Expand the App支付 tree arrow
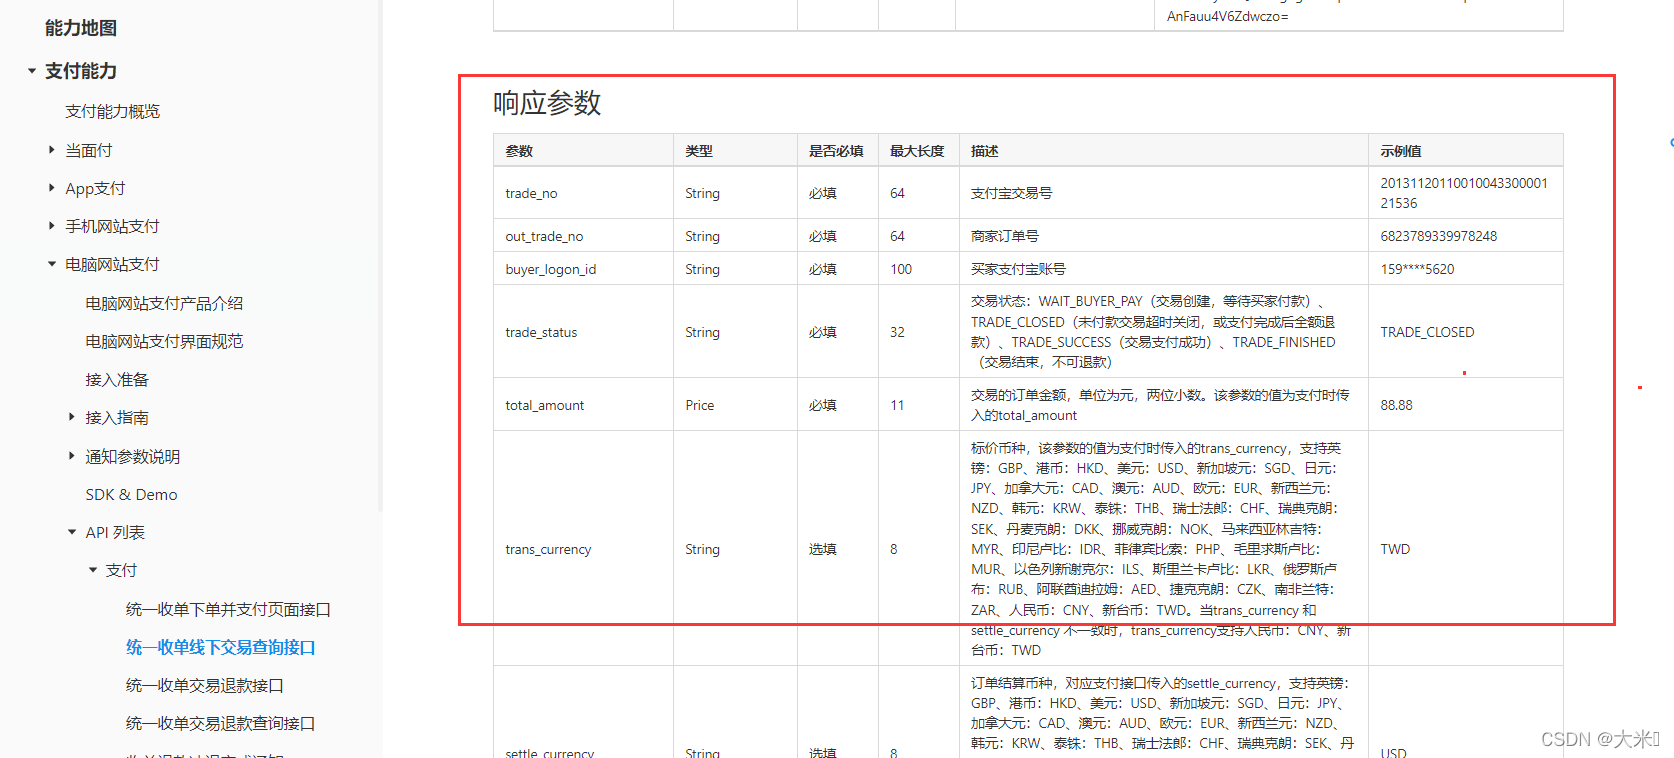1674x758 pixels. pos(52,188)
